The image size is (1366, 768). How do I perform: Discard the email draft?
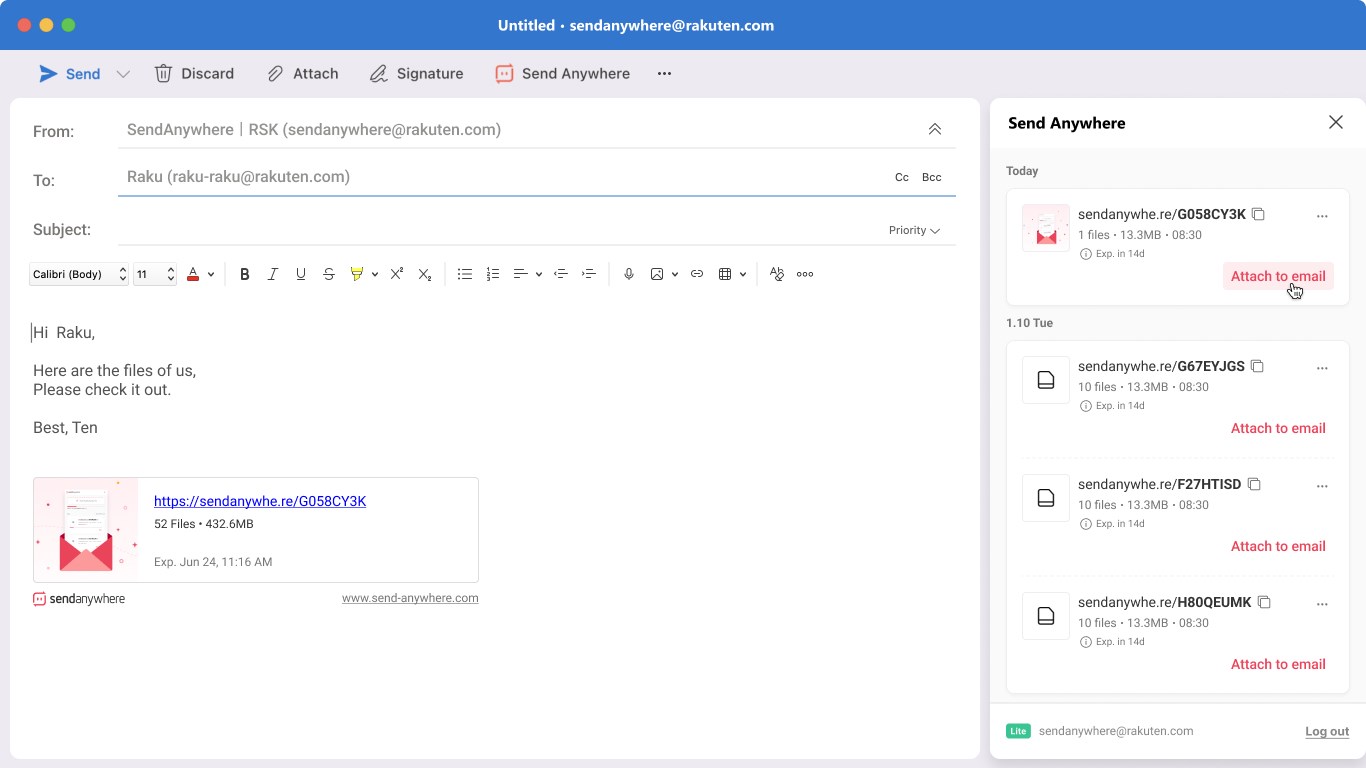click(x=194, y=74)
